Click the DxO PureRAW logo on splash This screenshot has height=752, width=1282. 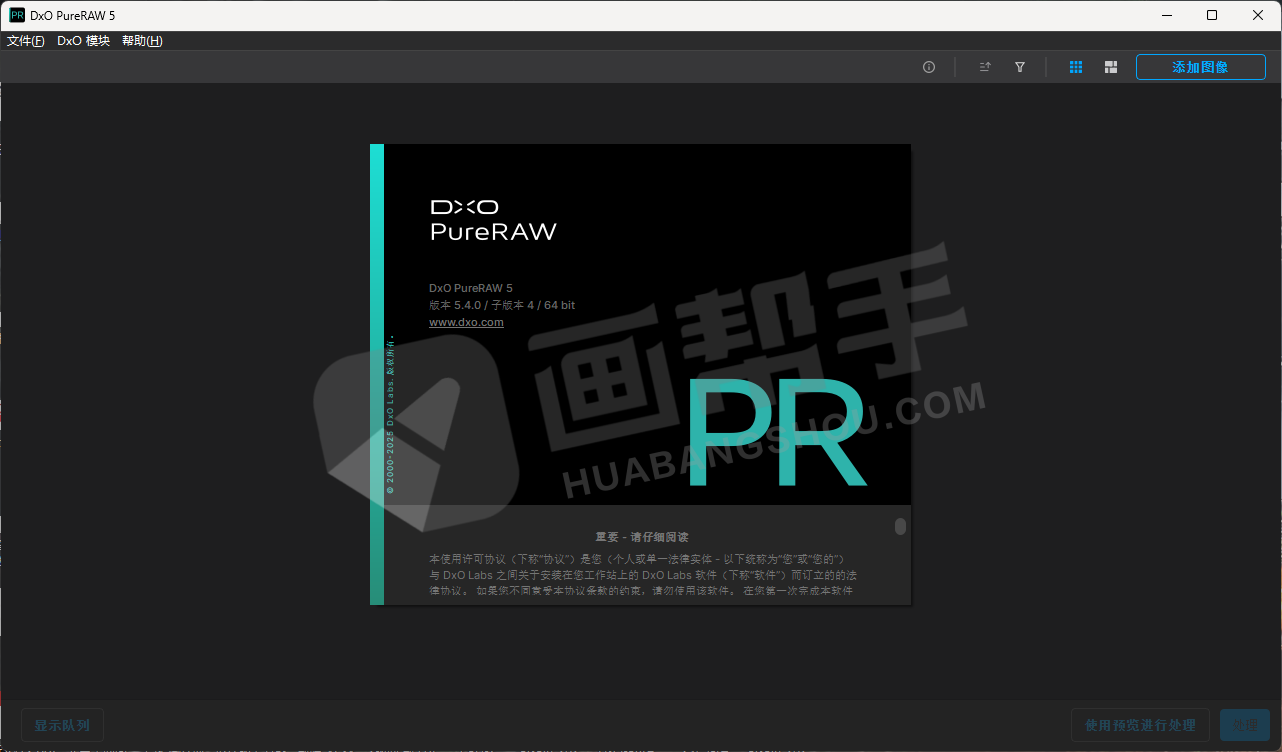pyautogui.click(x=493, y=220)
